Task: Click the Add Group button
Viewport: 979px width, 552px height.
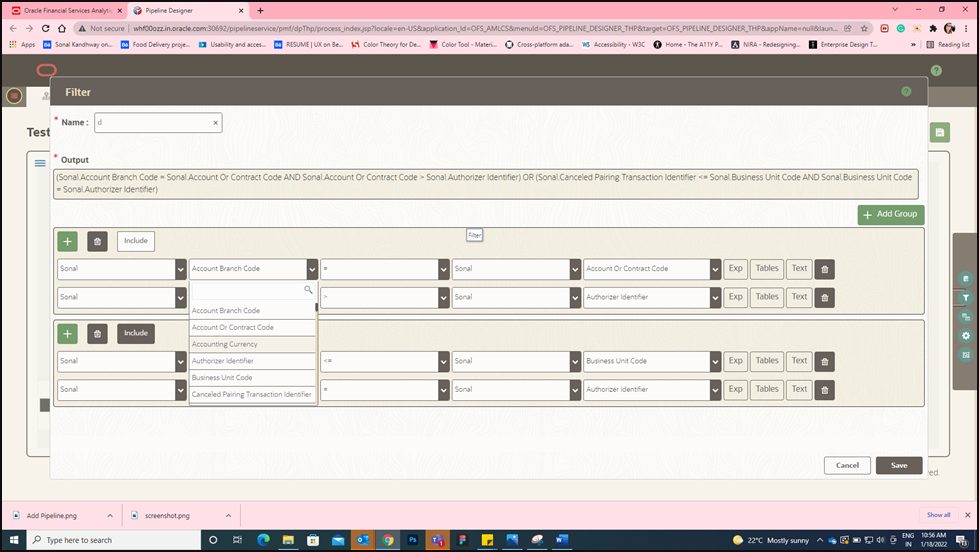Action: point(891,214)
